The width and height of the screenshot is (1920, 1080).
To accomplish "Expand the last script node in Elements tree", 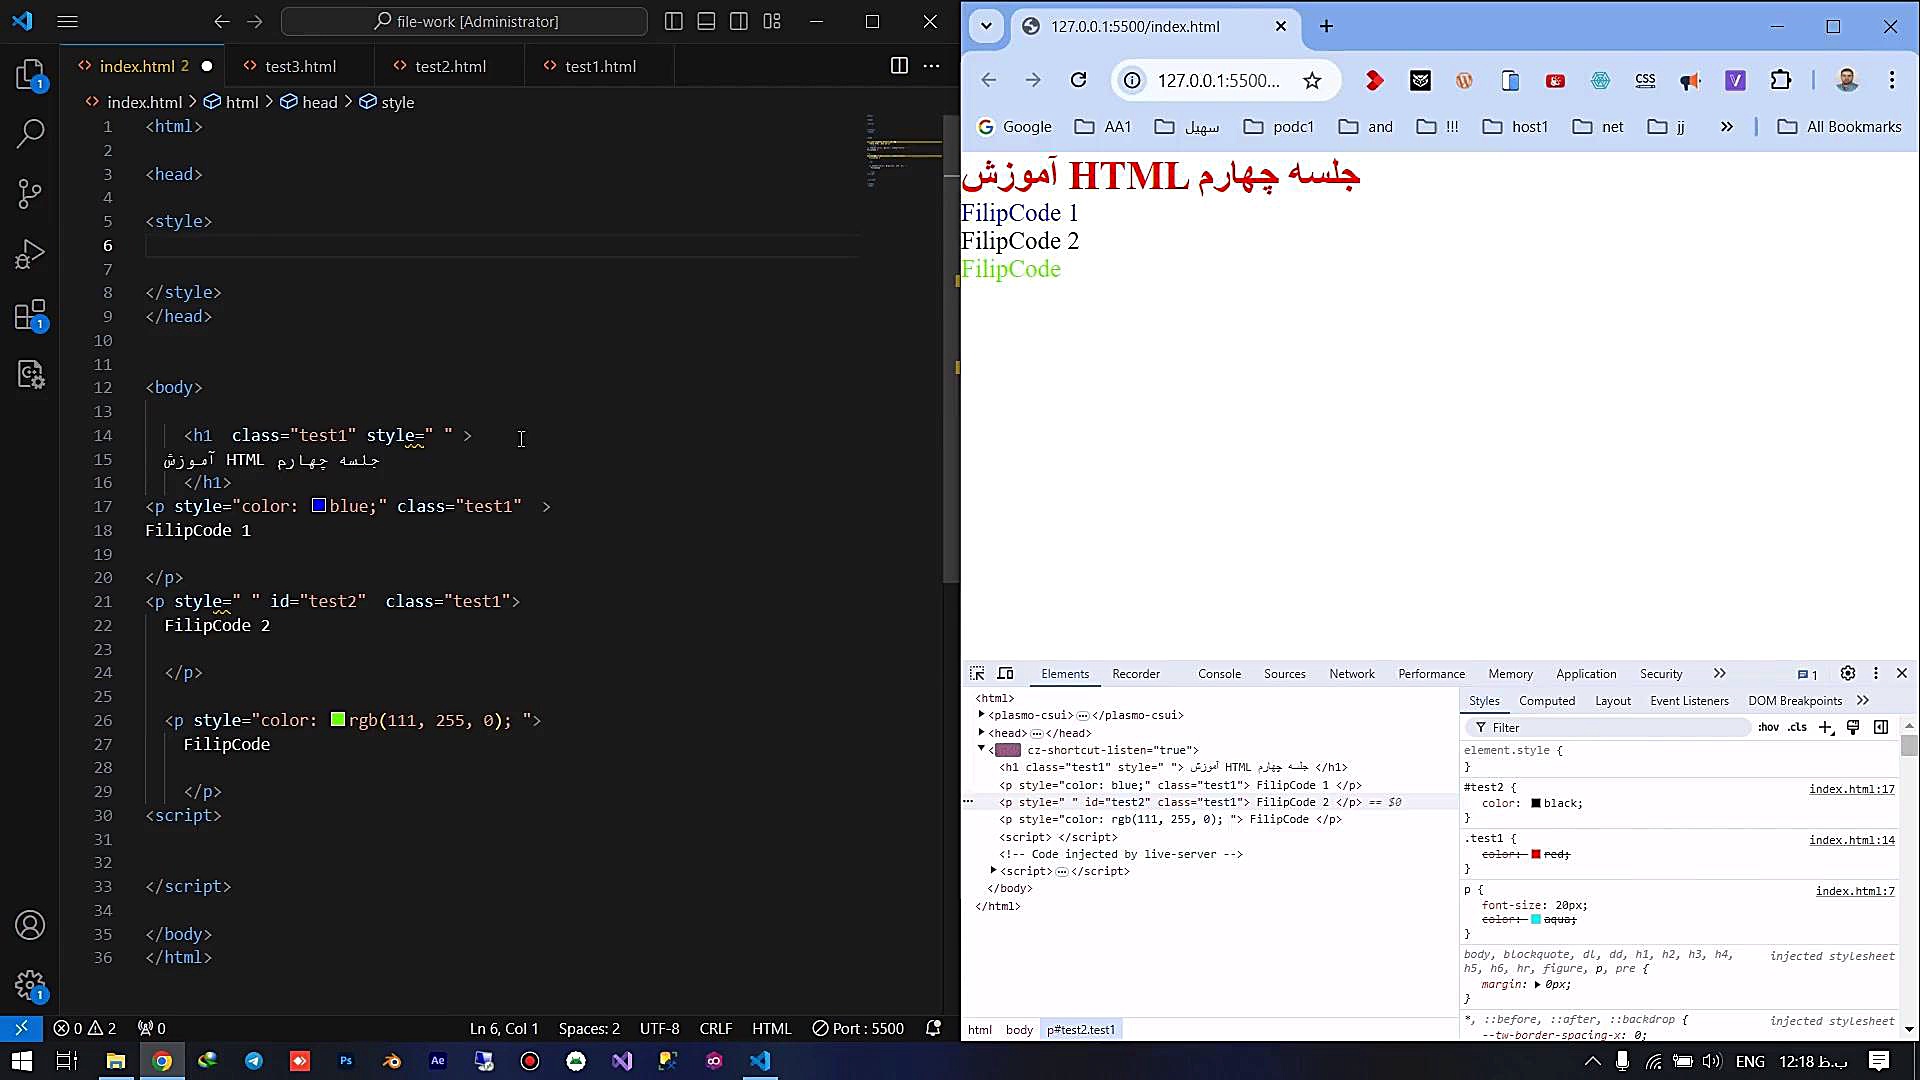I will click(993, 871).
